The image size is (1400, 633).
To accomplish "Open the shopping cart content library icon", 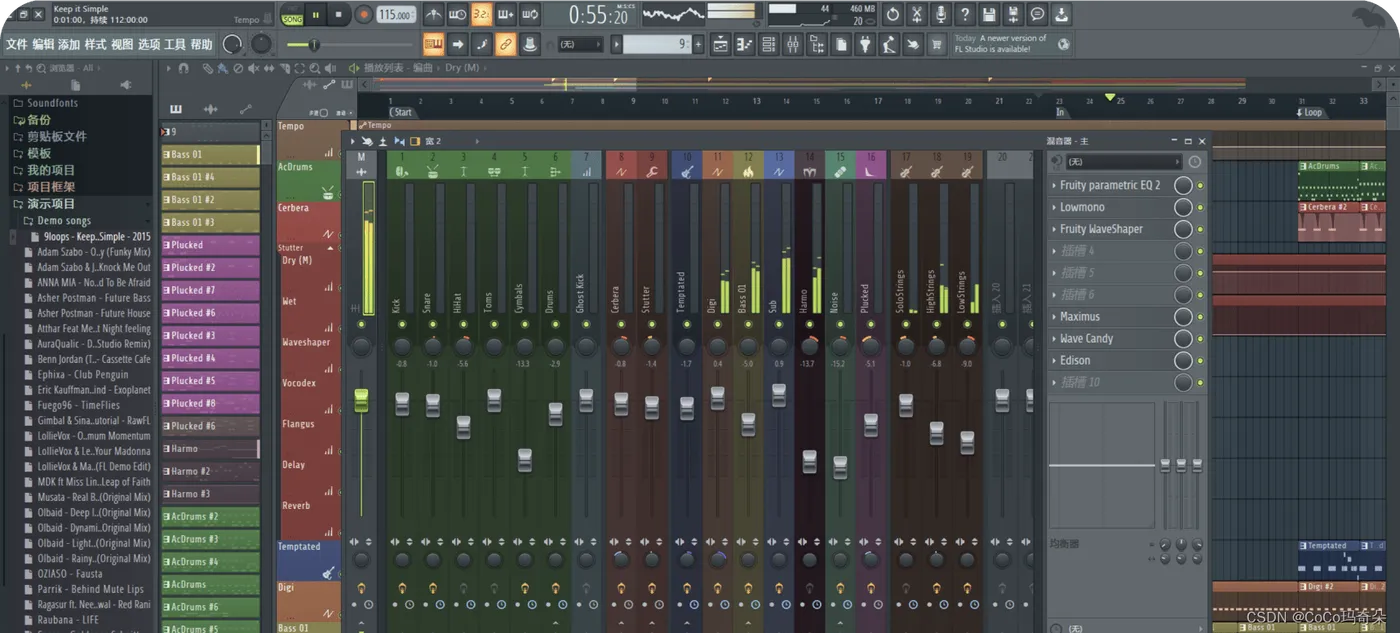I will coord(937,45).
